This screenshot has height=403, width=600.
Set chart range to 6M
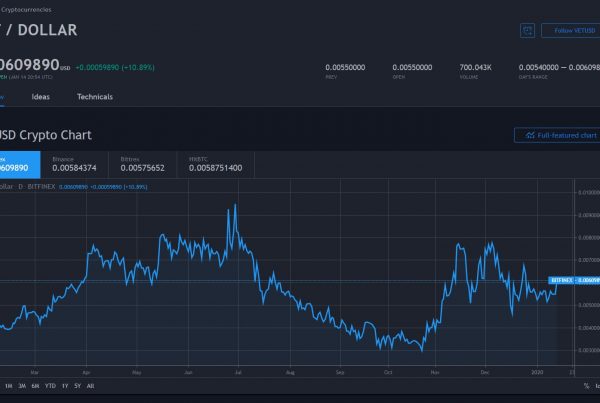pyautogui.click(x=35, y=386)
